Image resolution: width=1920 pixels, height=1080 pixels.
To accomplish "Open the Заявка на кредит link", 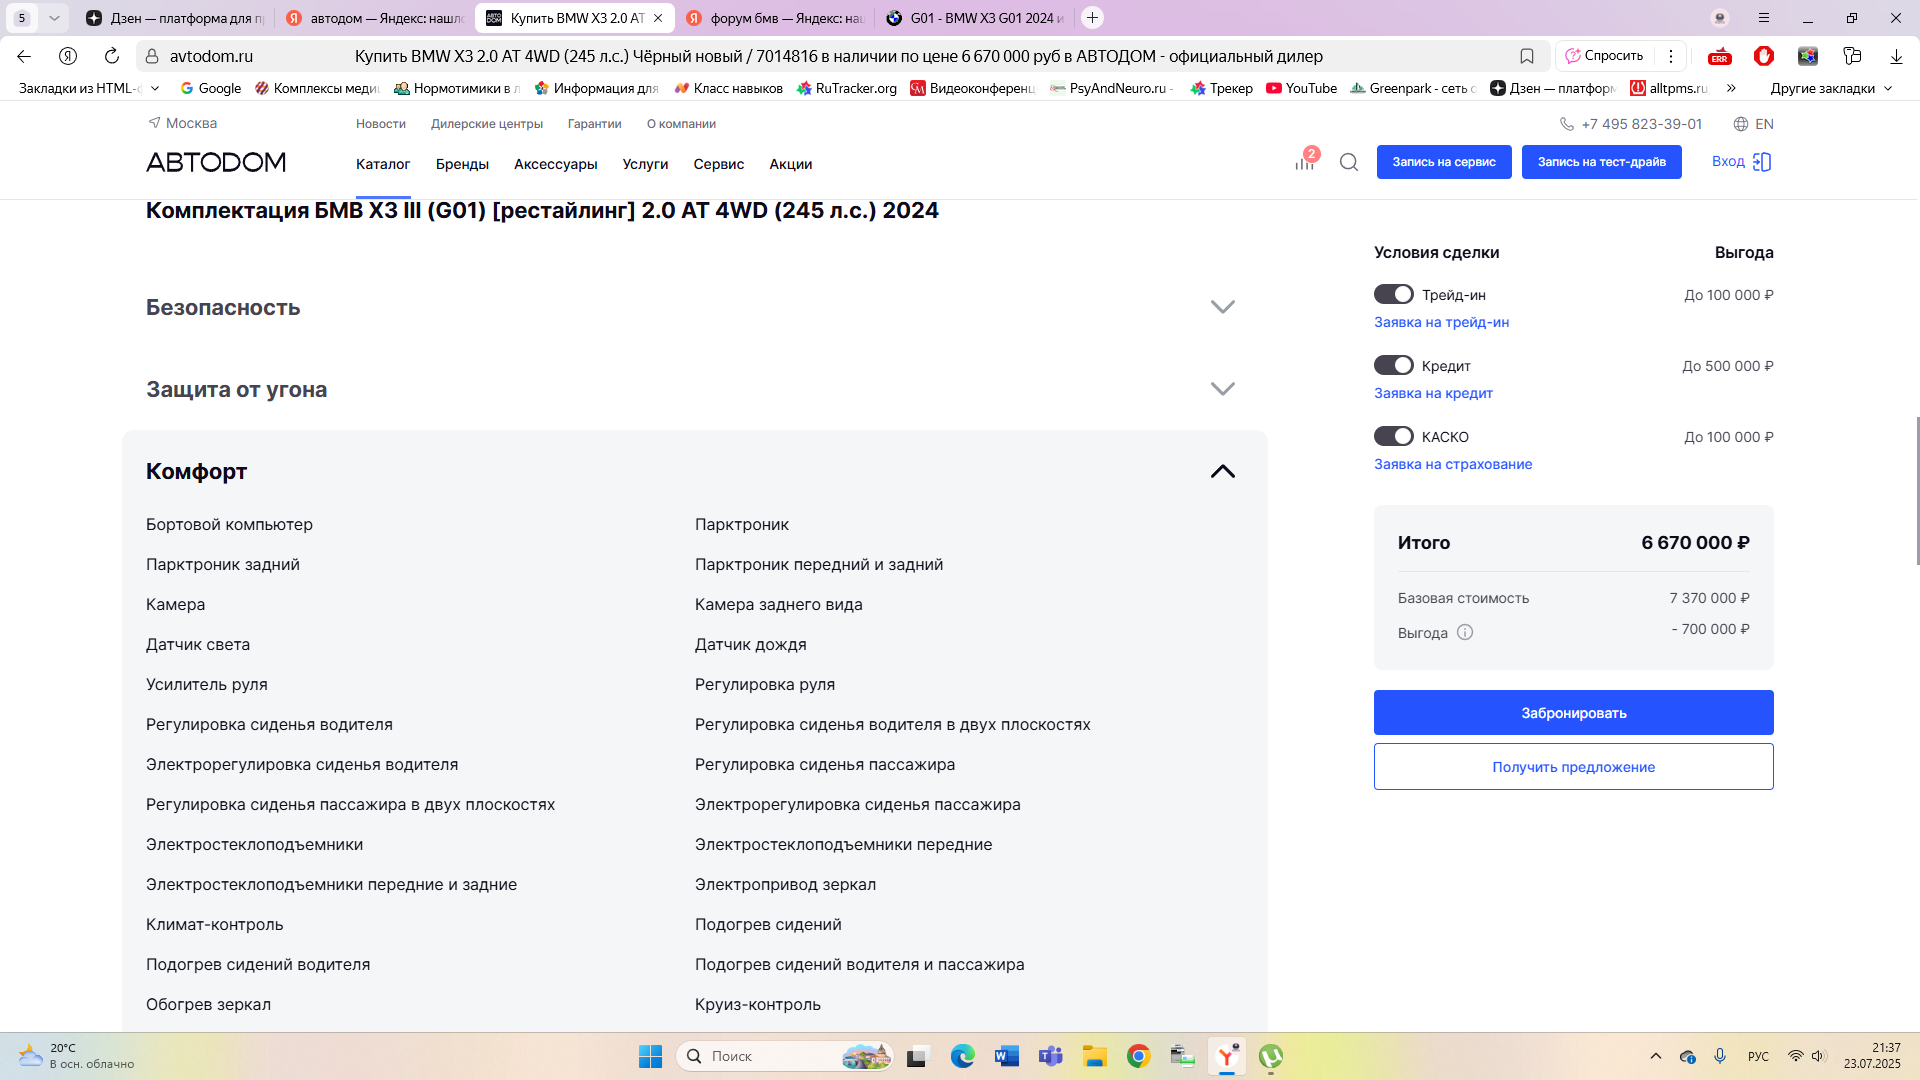I will (x=1433, y=393).
